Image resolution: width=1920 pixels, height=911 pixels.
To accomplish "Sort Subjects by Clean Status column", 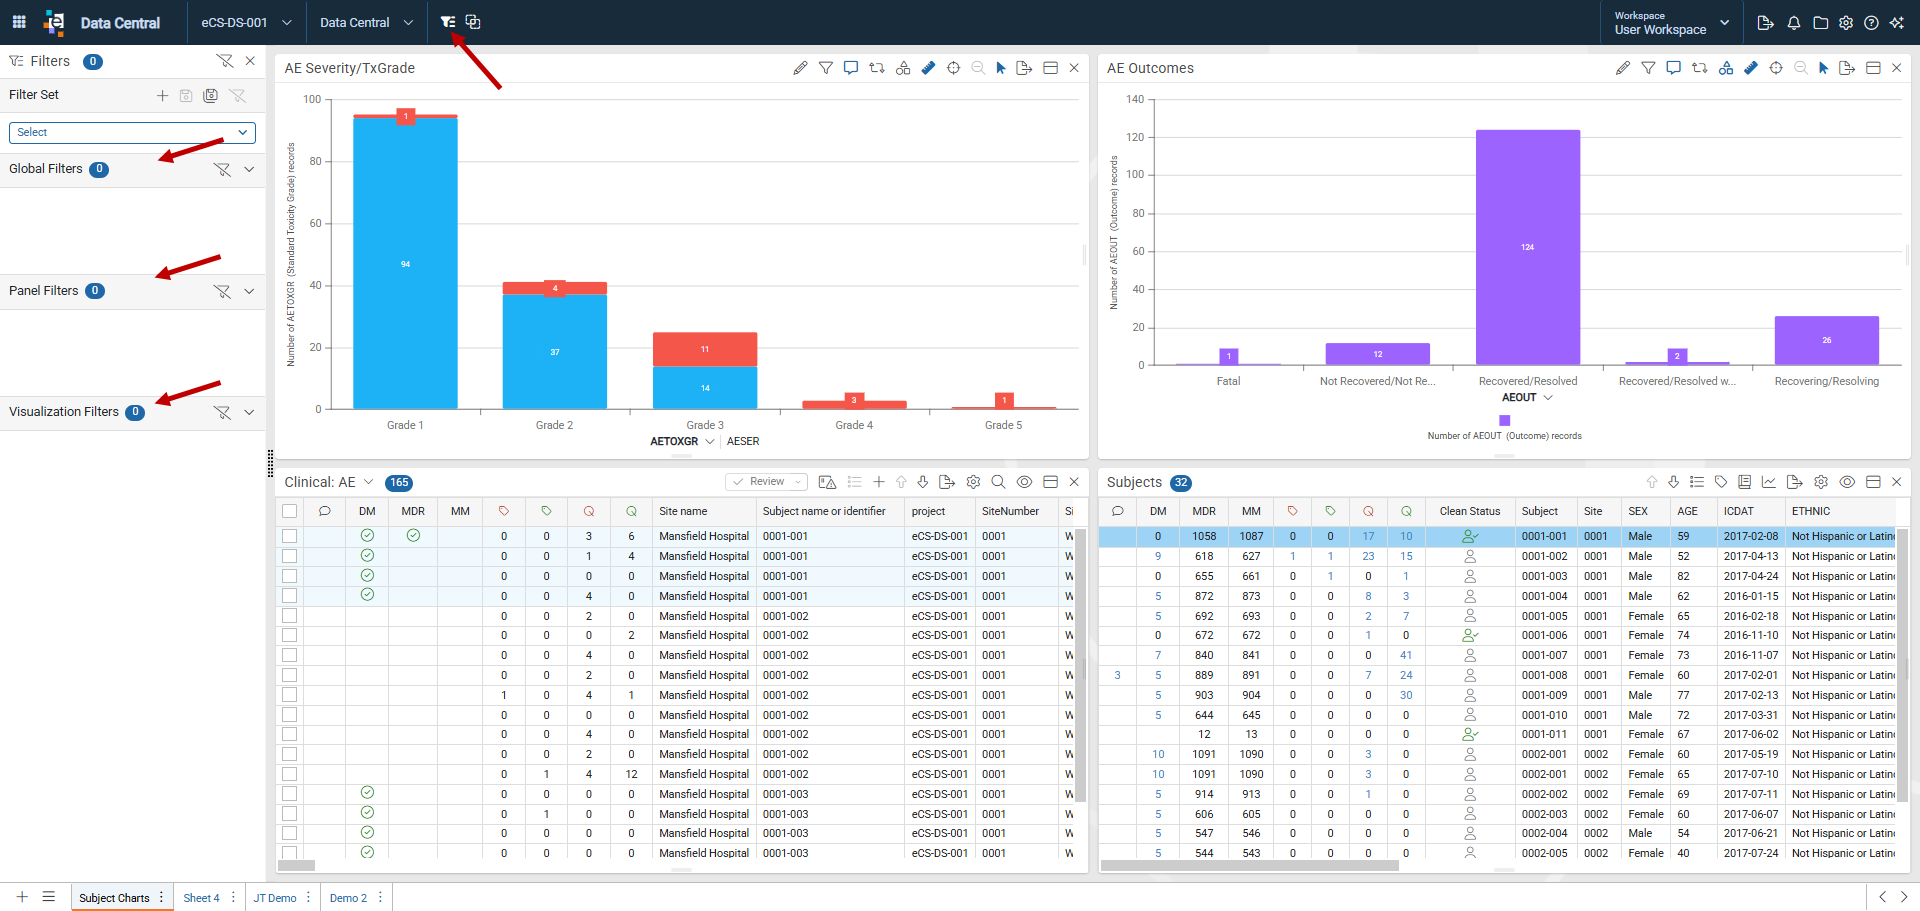I will pyautogui.click(x=1470, y=511).
